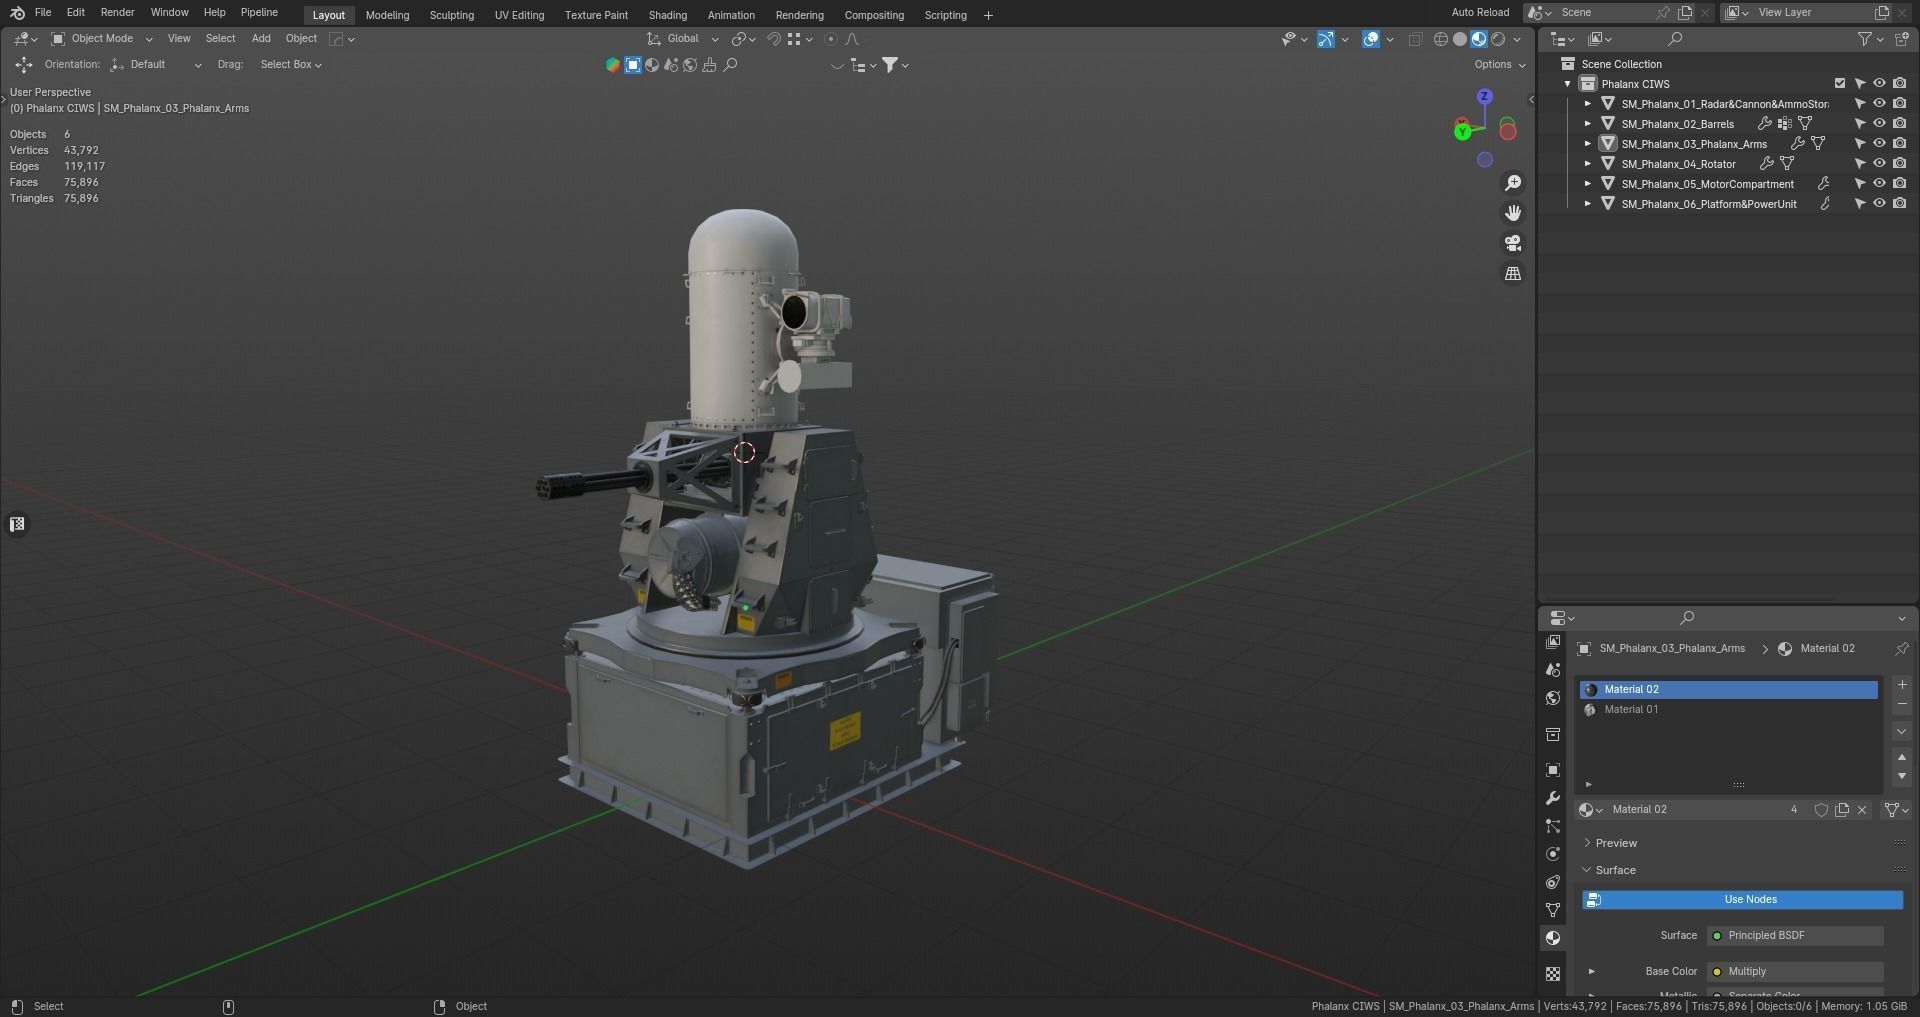
Task: Click Auto Reload button
Action: point(1480,13)
